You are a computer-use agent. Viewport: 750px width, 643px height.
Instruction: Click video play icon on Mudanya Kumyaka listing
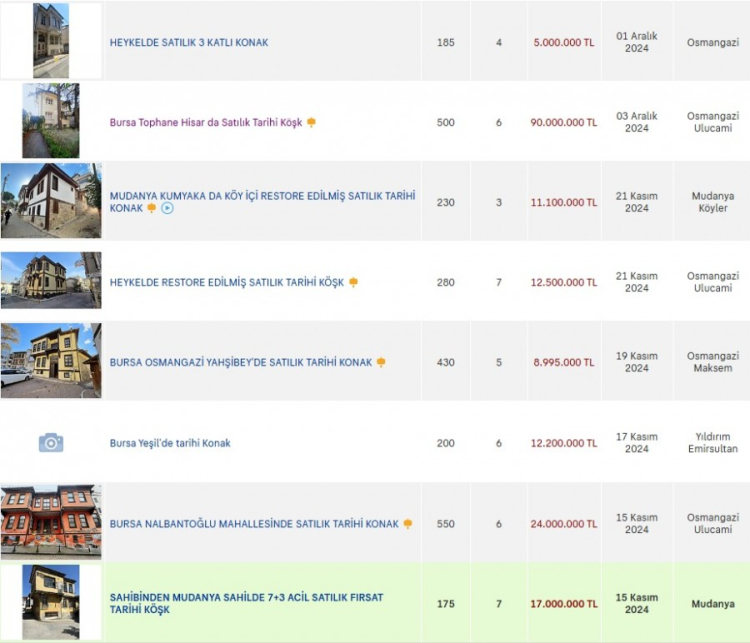pos(167,208)
